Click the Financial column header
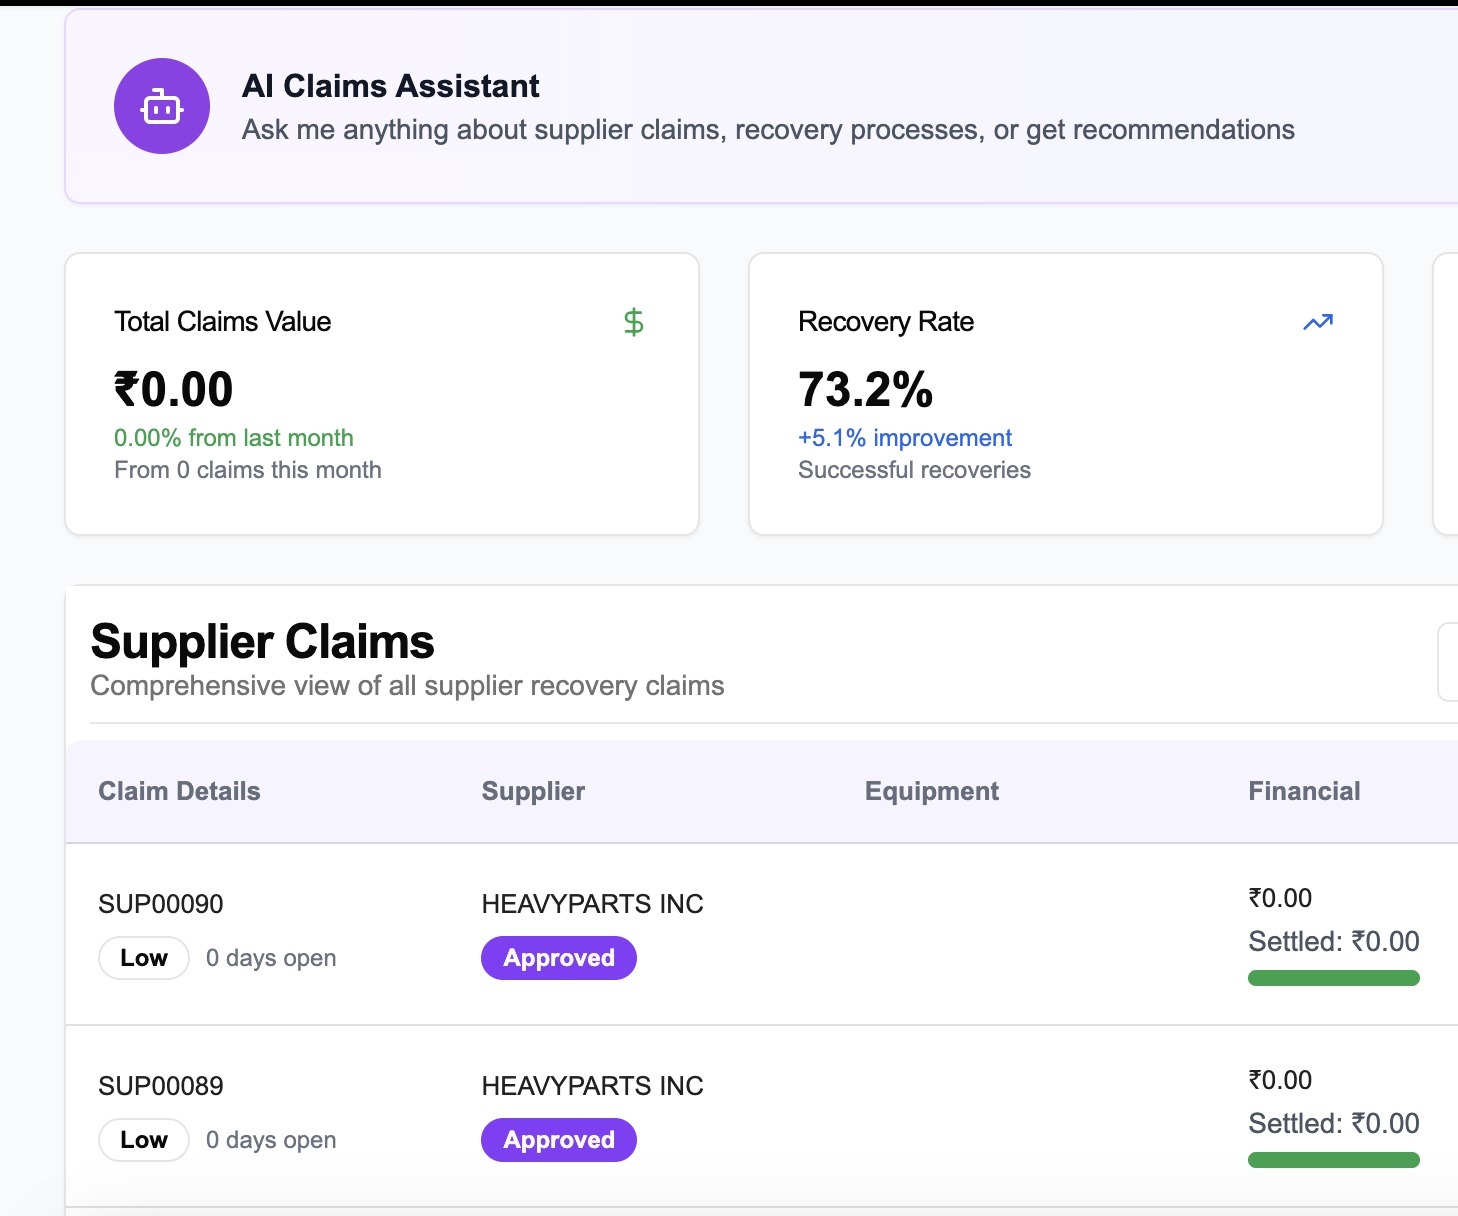The height and width of the screenshot is (1216, 1458). tap(1304, 791)
